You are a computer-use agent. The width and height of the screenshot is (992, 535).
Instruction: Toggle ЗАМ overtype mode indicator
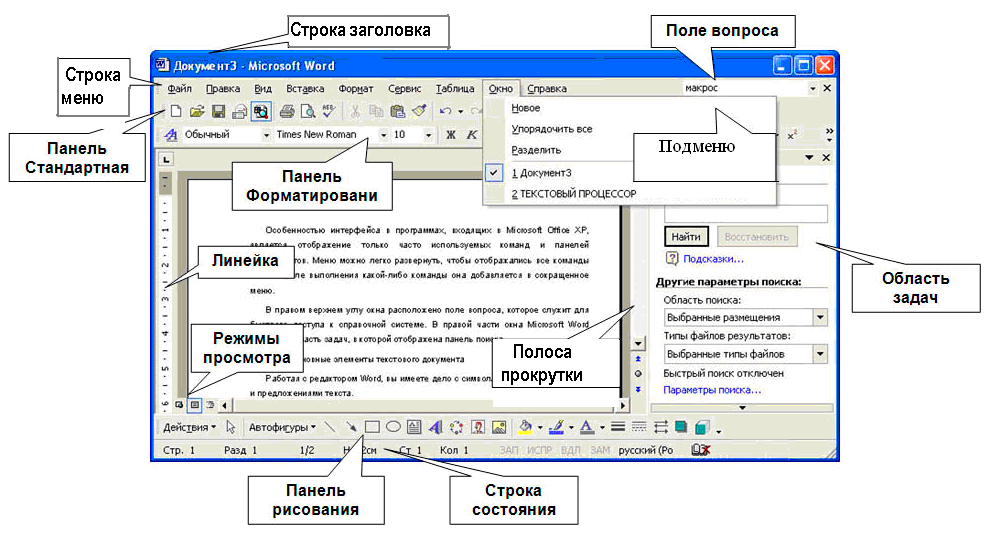click(x=600, y=450)
